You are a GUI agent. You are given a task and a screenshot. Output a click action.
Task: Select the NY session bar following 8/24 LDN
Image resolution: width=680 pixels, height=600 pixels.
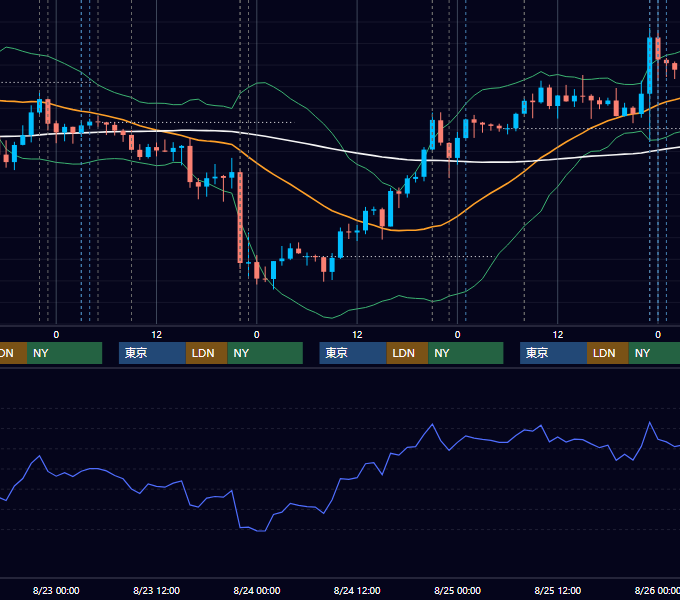(x=466, y=353)
